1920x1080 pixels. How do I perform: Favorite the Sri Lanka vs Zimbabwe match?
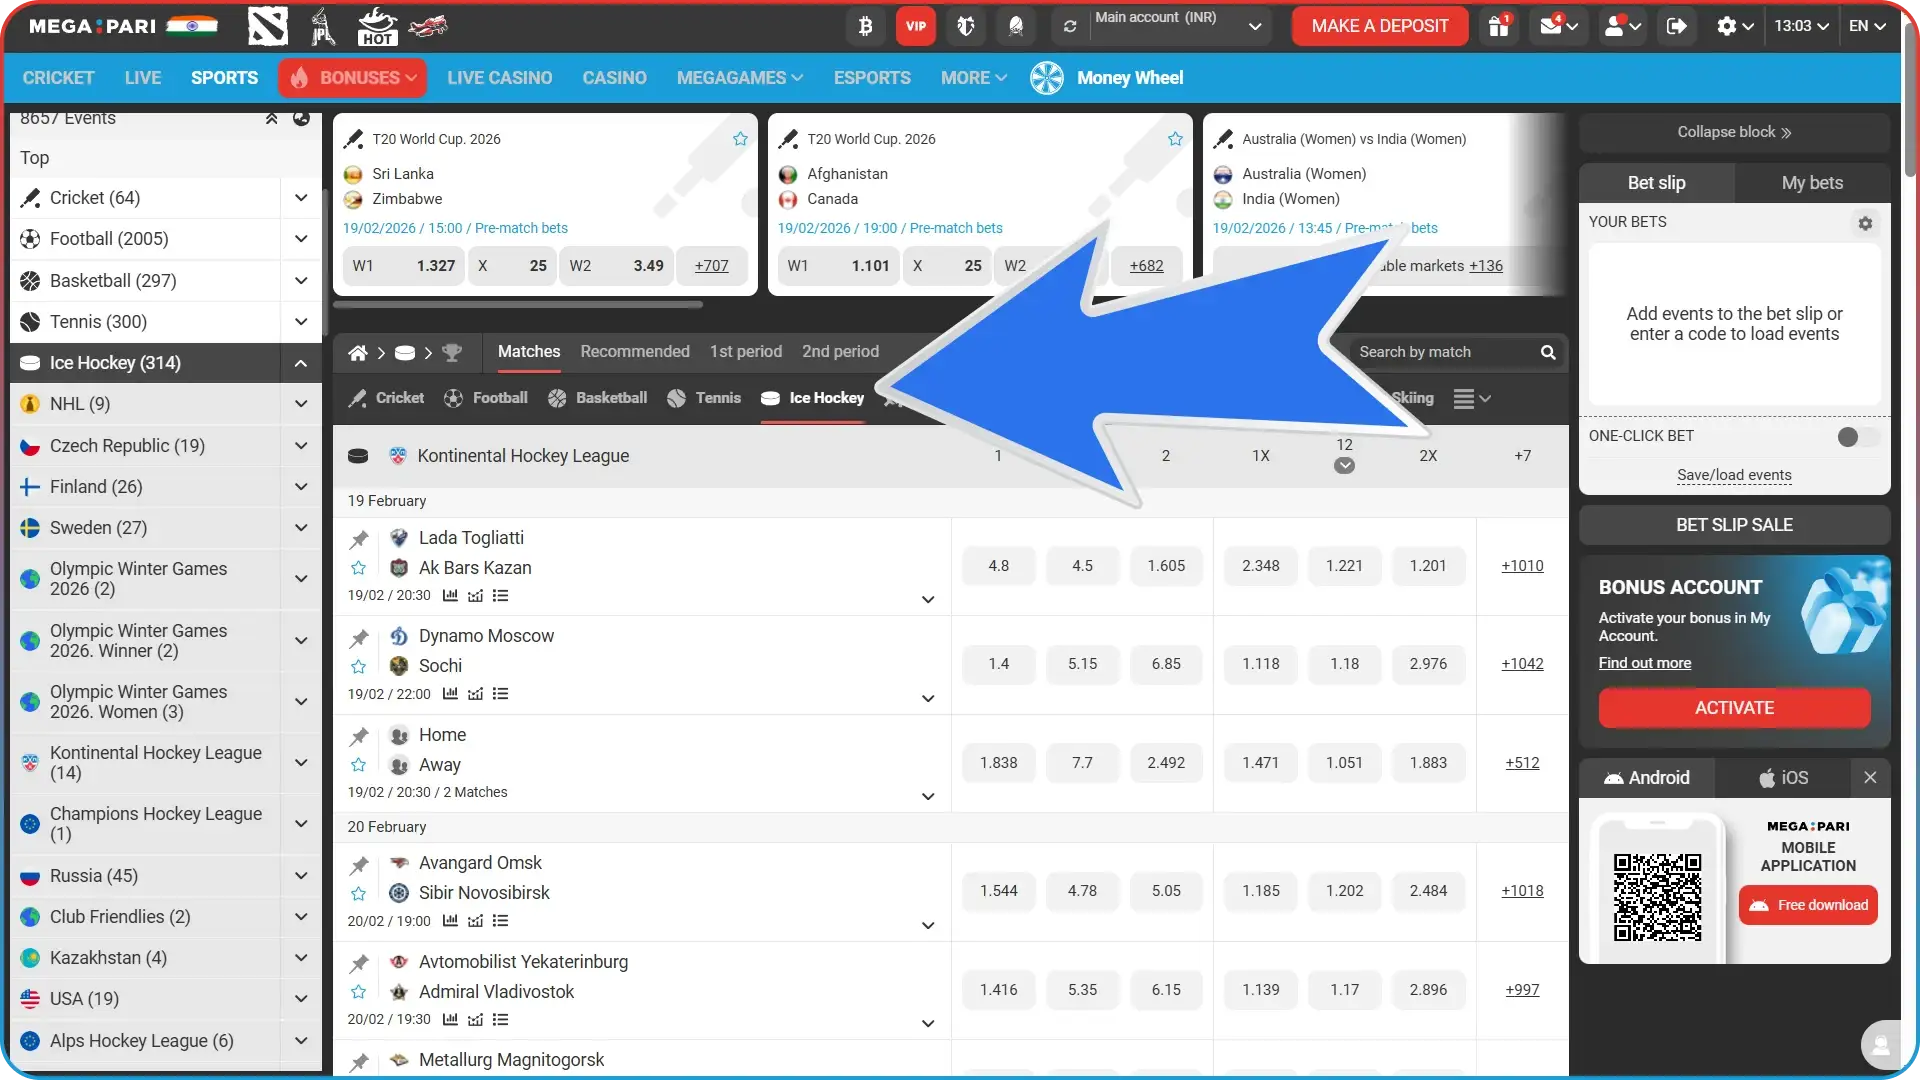point(739,138)
